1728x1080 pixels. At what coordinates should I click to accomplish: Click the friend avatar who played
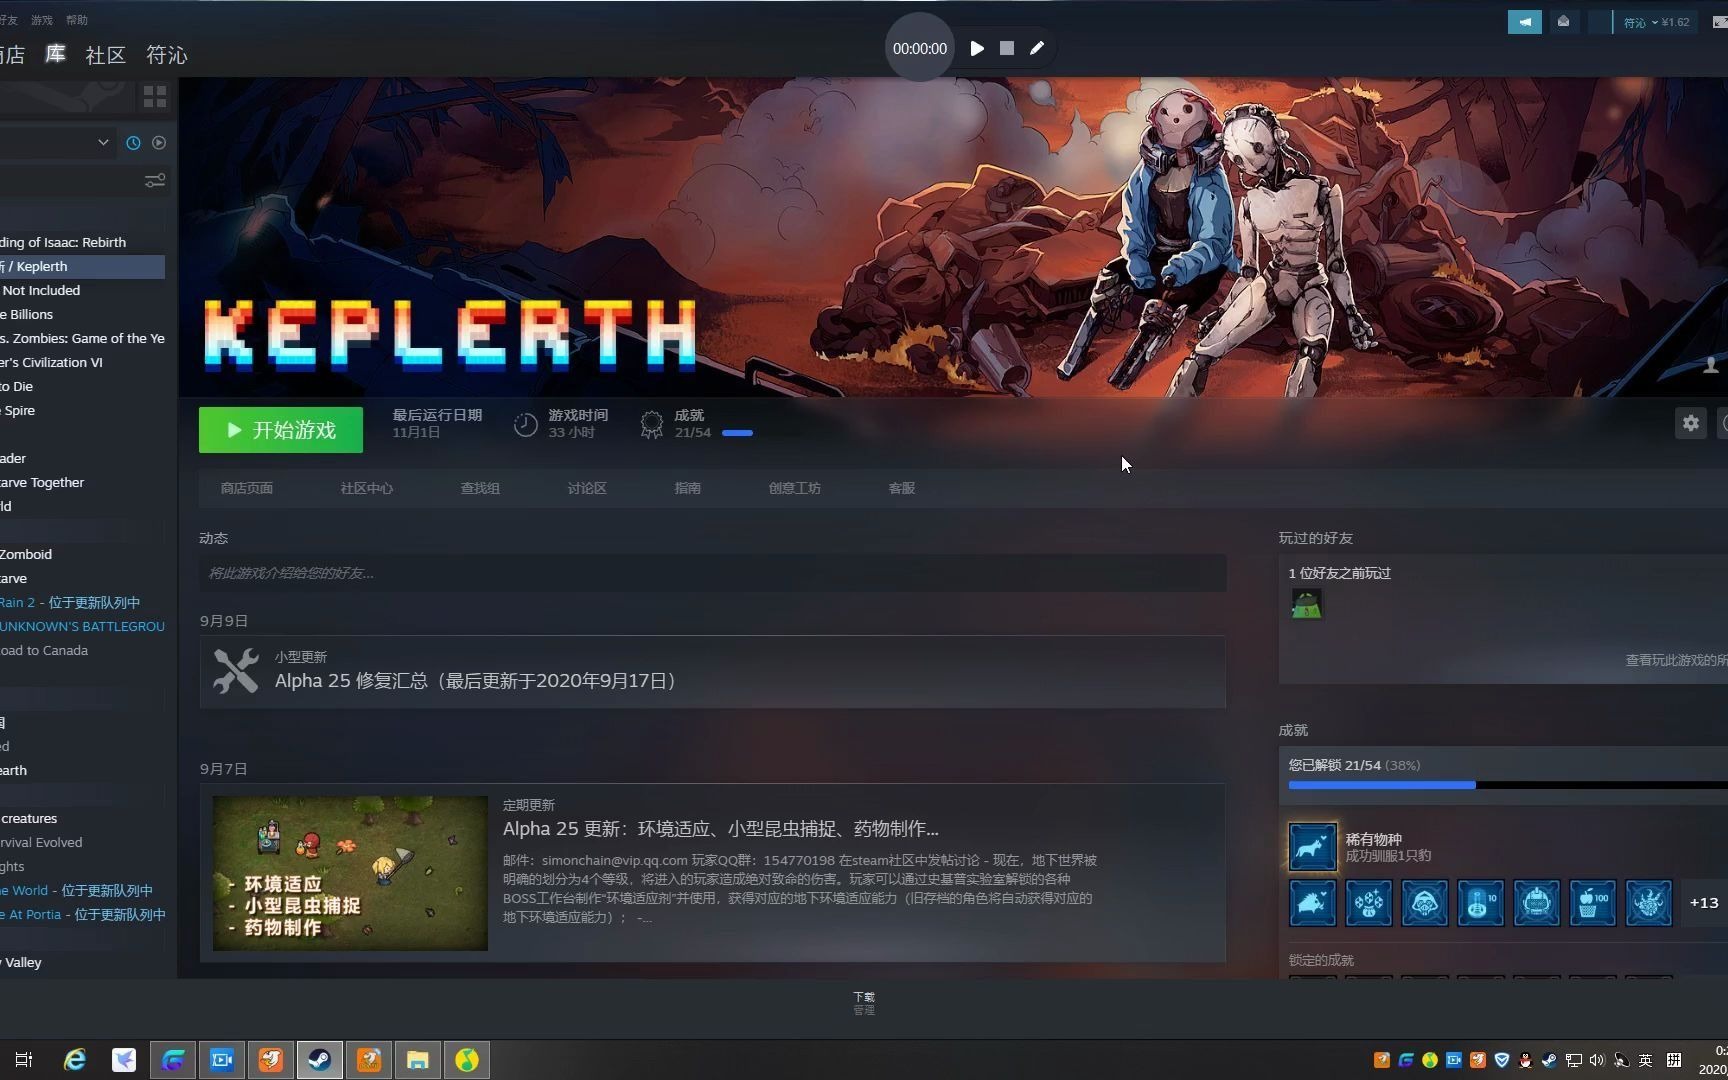tap(1307, 604)
